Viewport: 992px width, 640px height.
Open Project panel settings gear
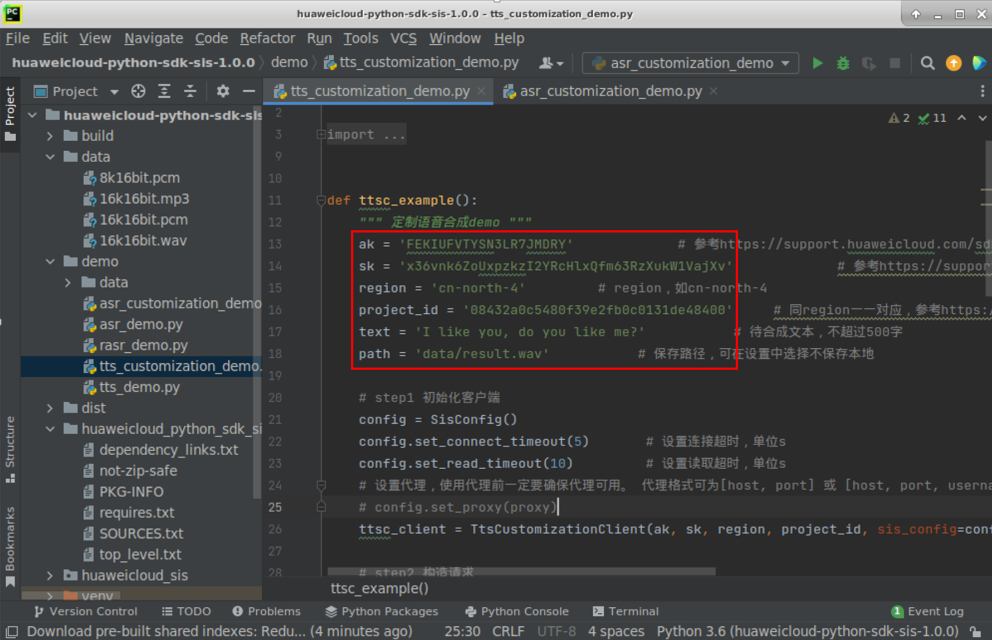[223, 92]
